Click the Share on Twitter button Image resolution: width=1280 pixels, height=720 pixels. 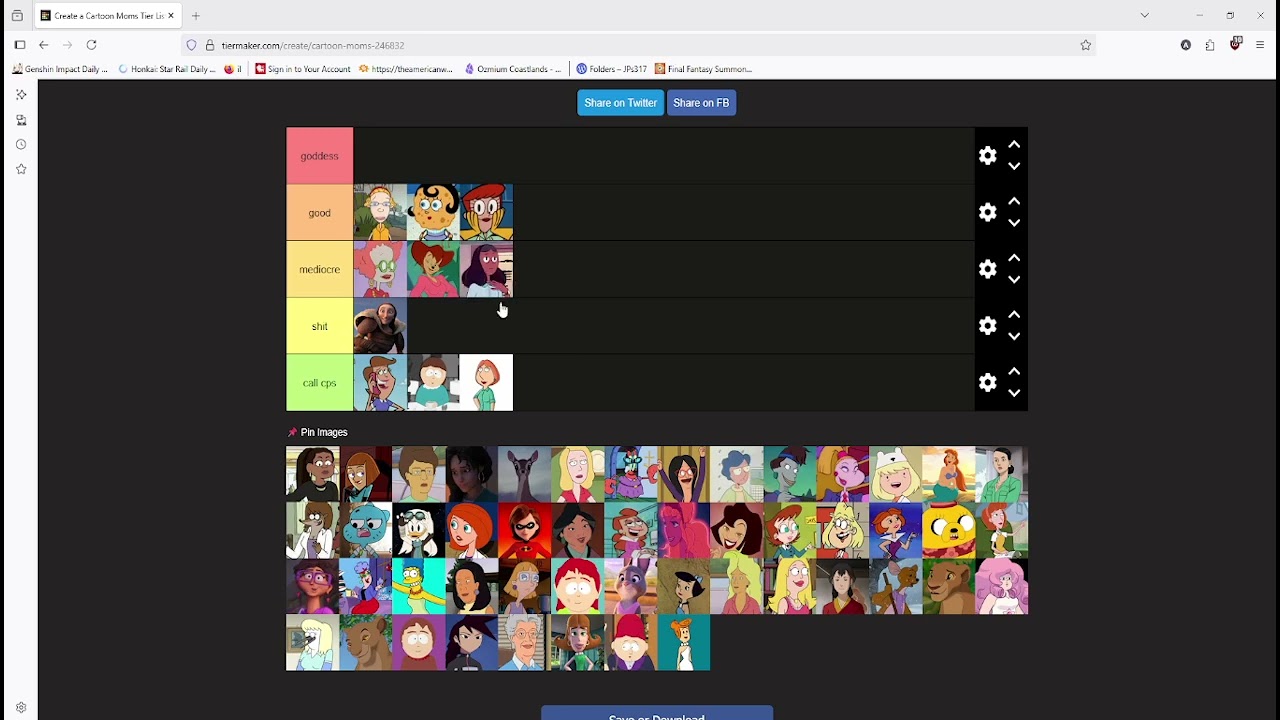[620, 103]
